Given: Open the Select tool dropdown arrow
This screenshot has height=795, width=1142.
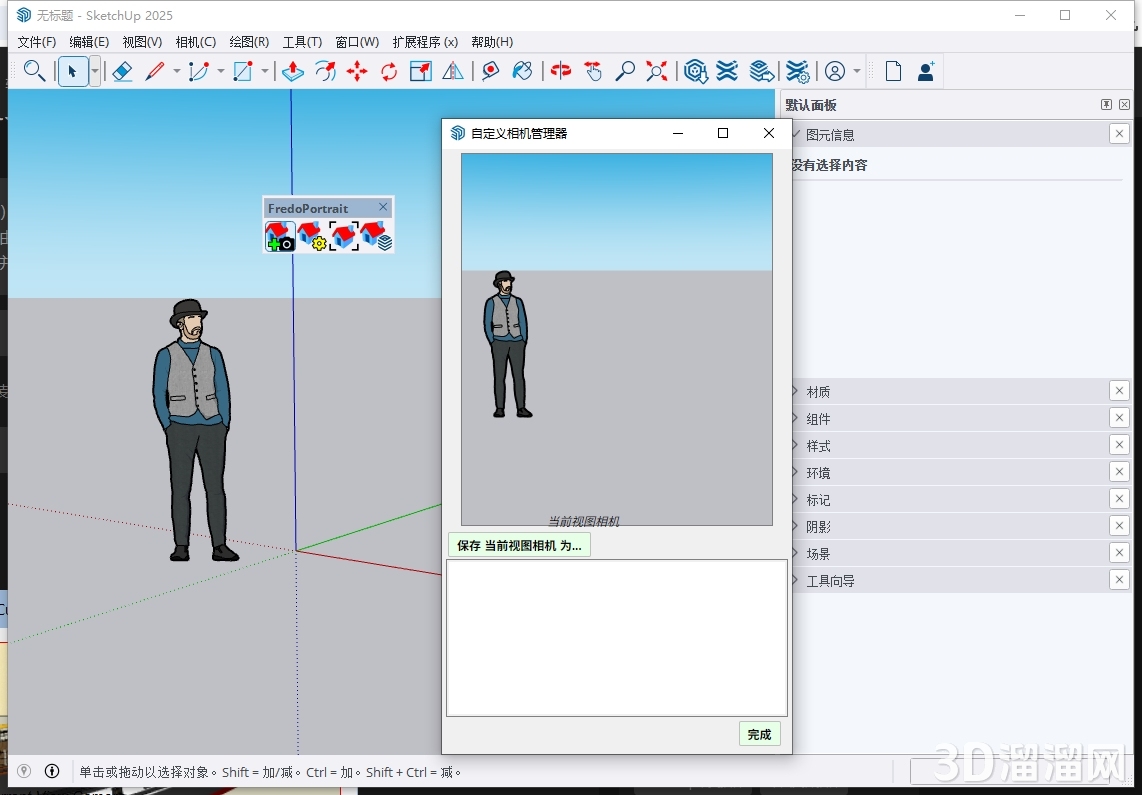Looking at the screenshot, I should coord(93,71).
